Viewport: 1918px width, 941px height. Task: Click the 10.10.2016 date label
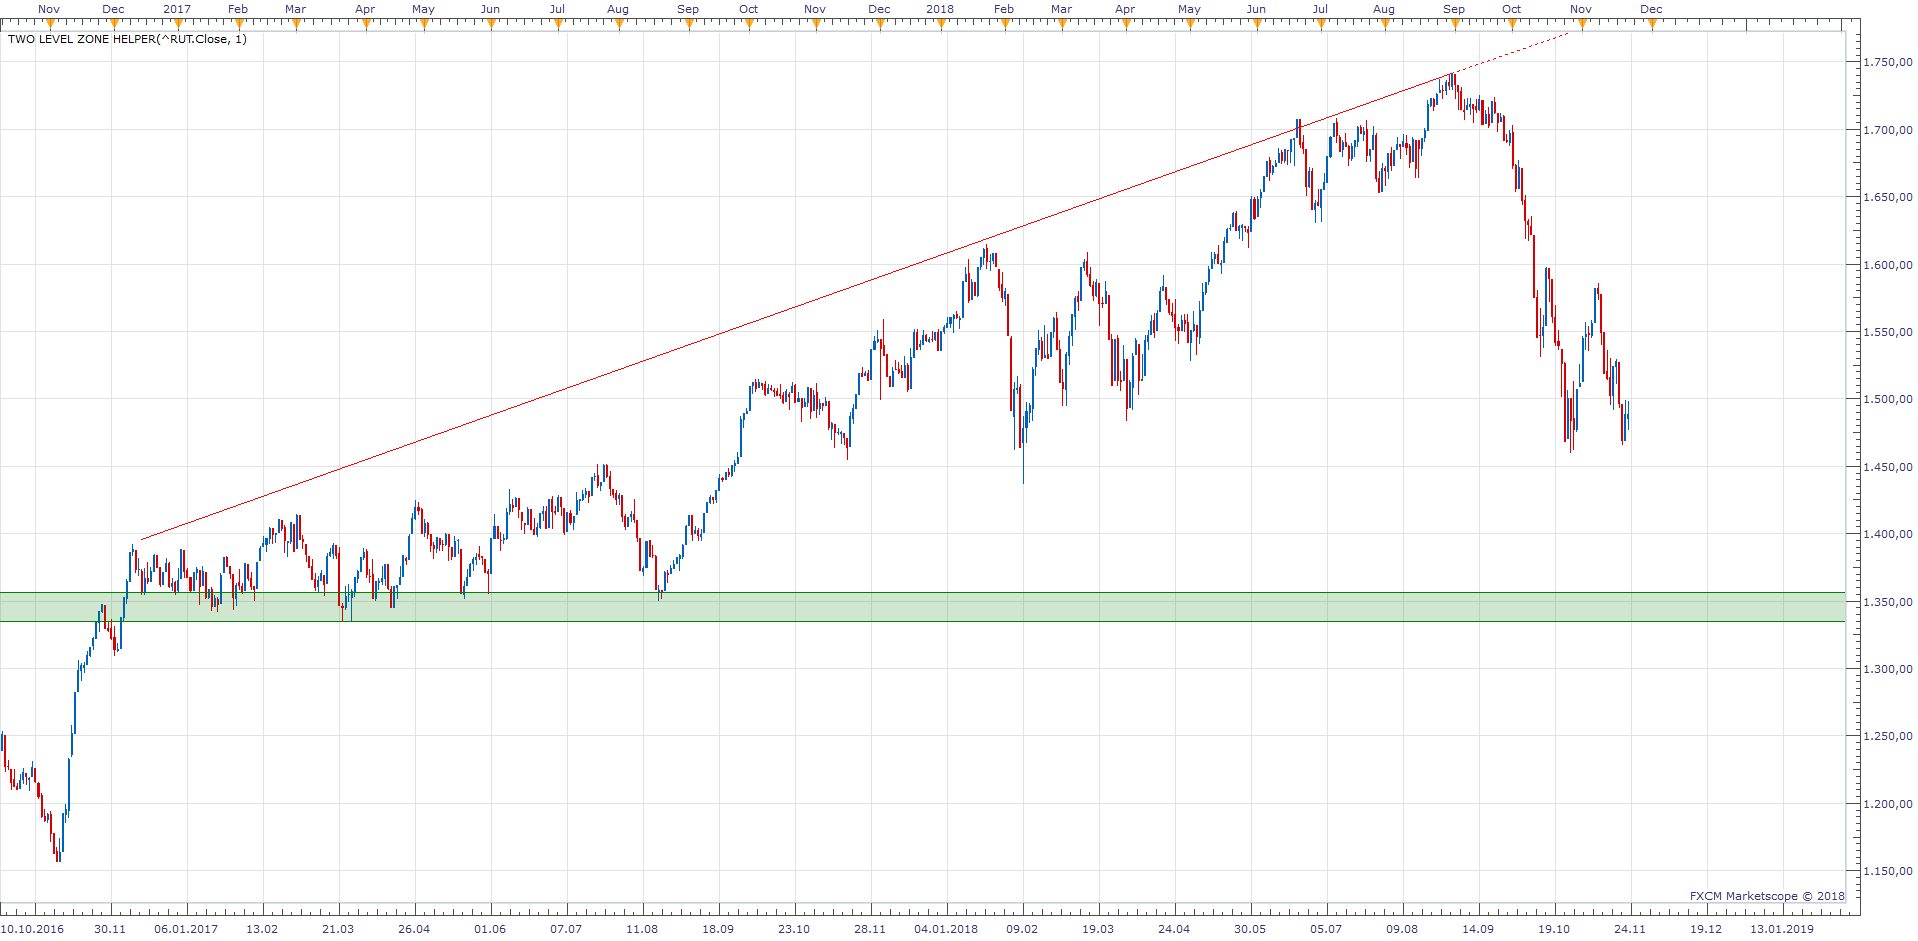tap(32, 929)
